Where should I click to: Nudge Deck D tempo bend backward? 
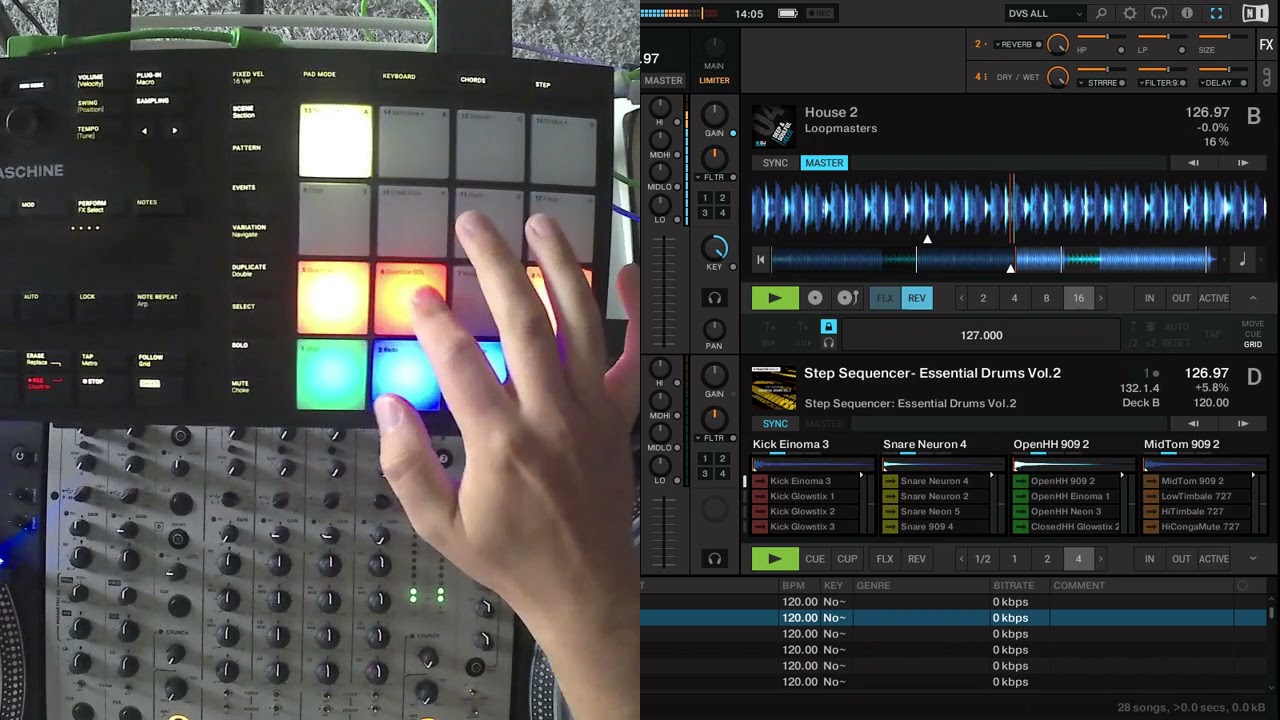(1193, 424)
